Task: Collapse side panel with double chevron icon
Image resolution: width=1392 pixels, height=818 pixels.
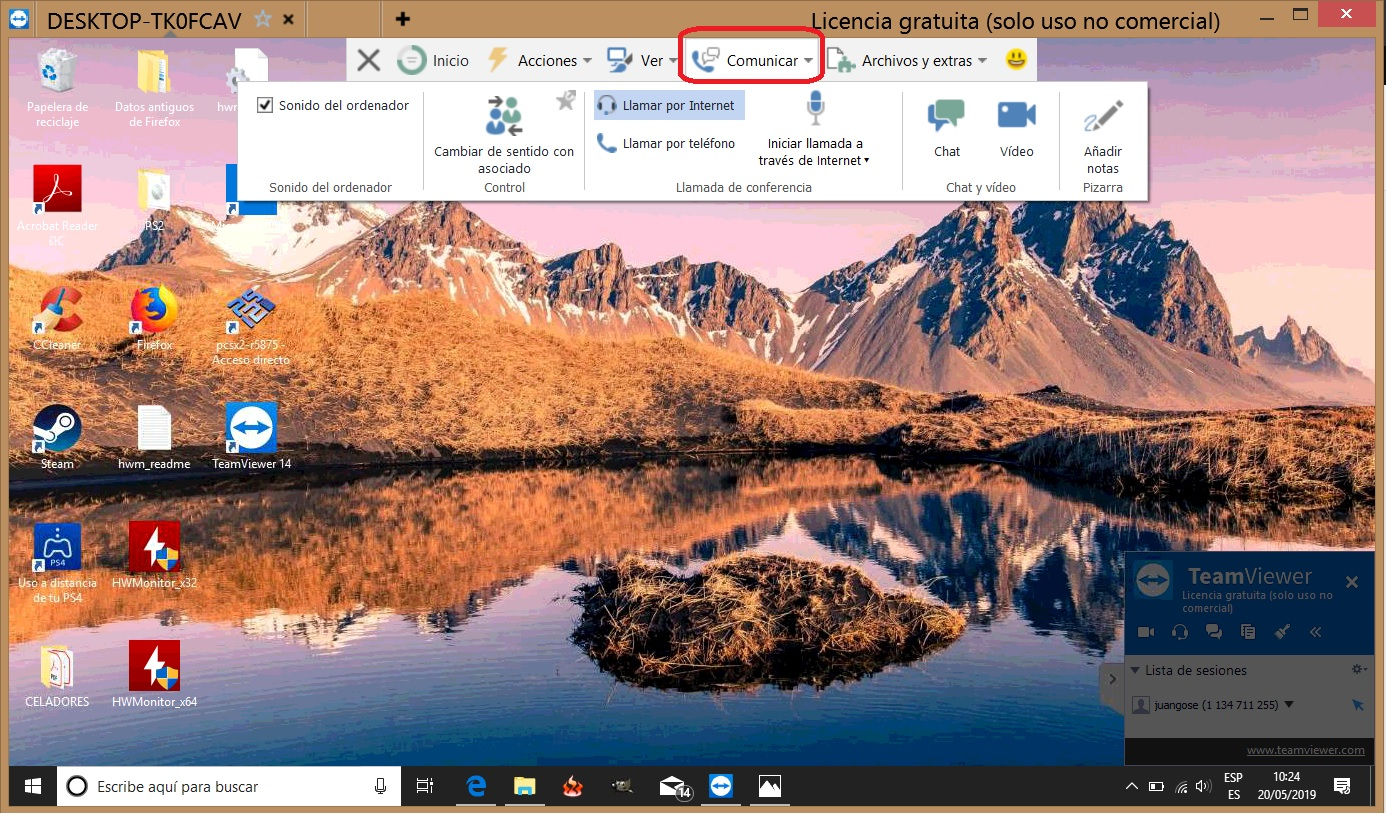Action: [x=1315, y=632]
